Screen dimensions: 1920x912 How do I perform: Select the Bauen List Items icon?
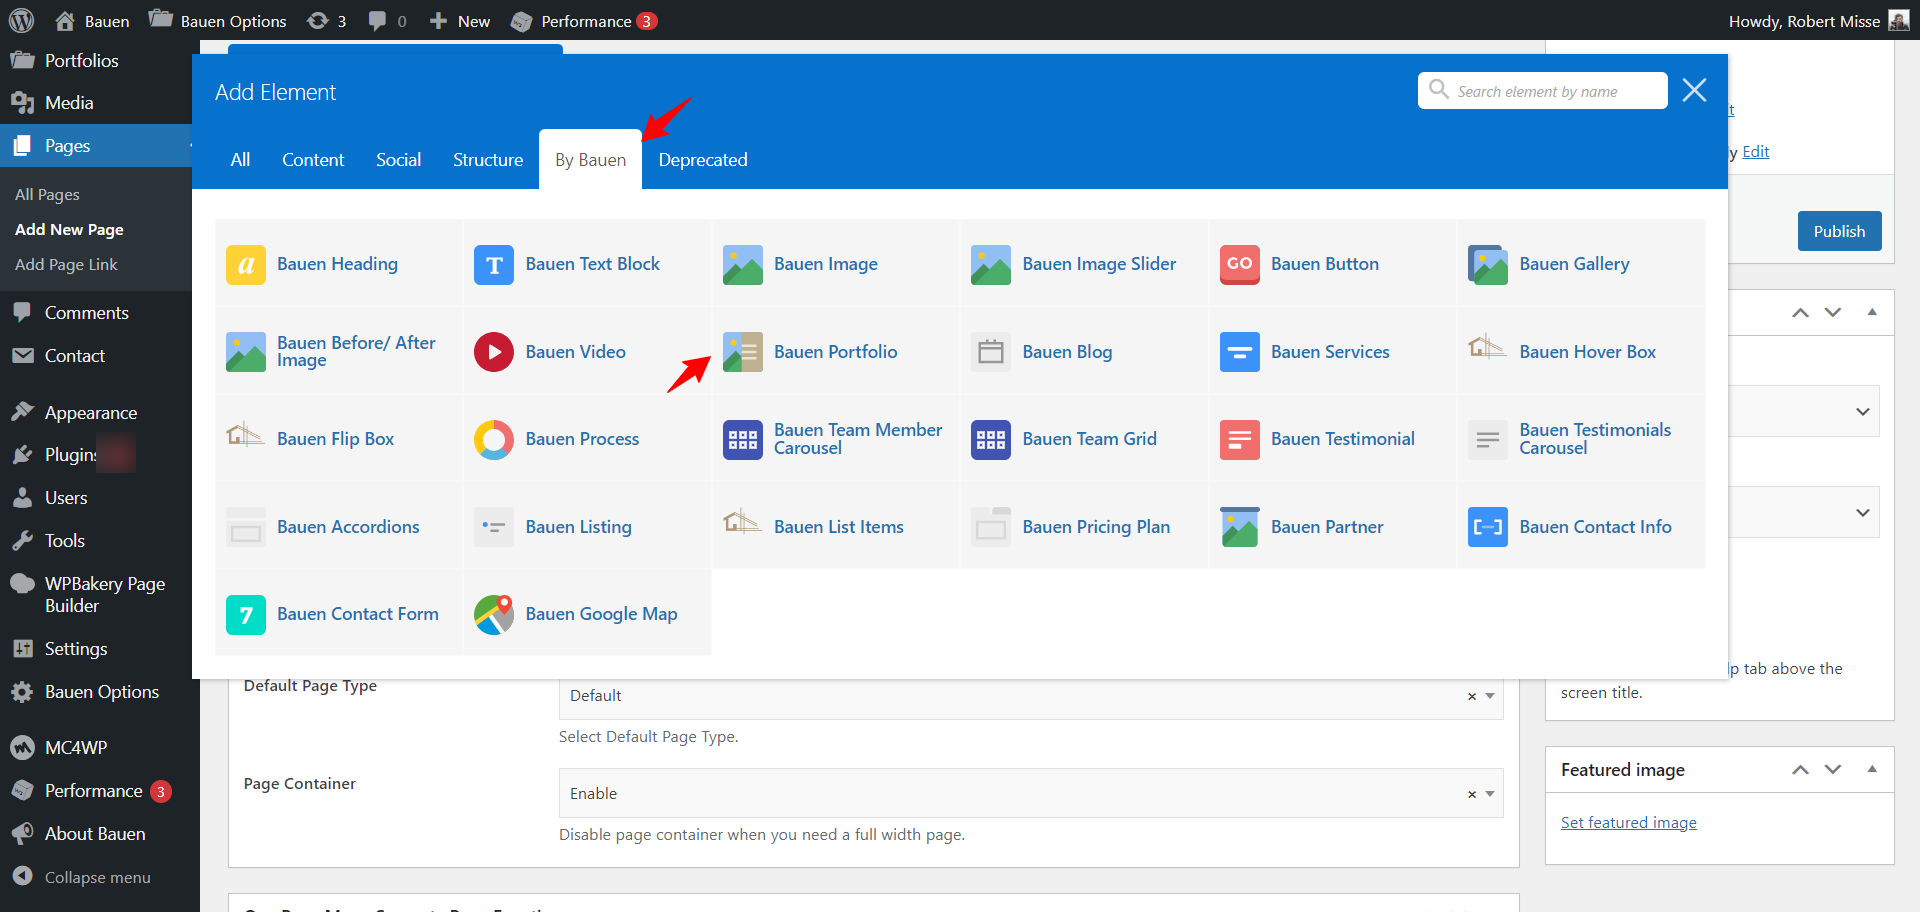pos(743,522)
